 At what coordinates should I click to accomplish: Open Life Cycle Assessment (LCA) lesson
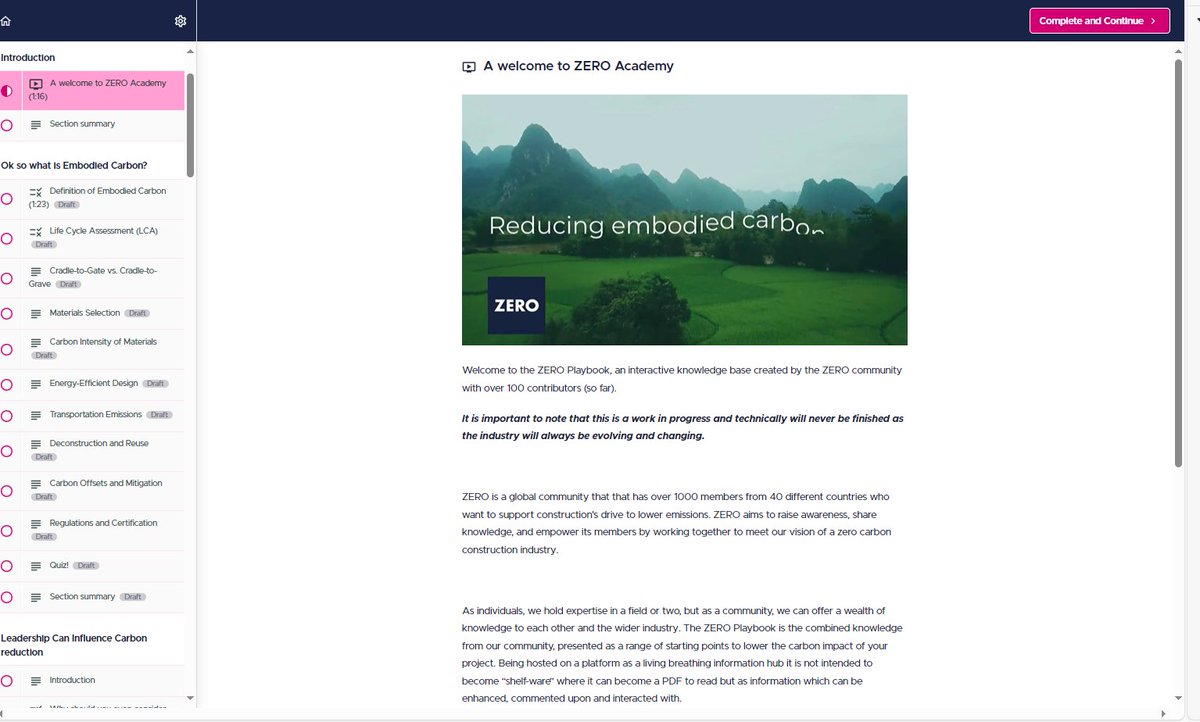click(92, 238)
